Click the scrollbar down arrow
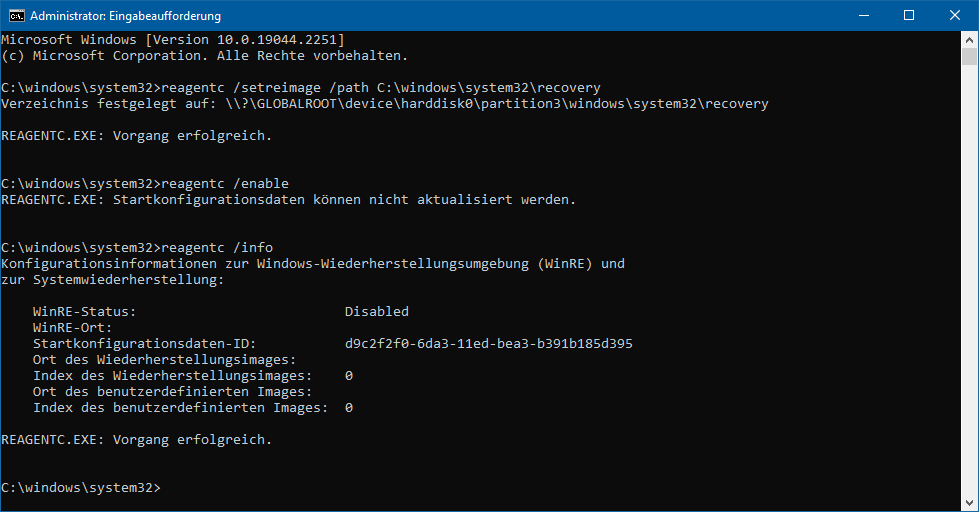The width and height of the screenshot is (979, 512). tap(969, 503)
